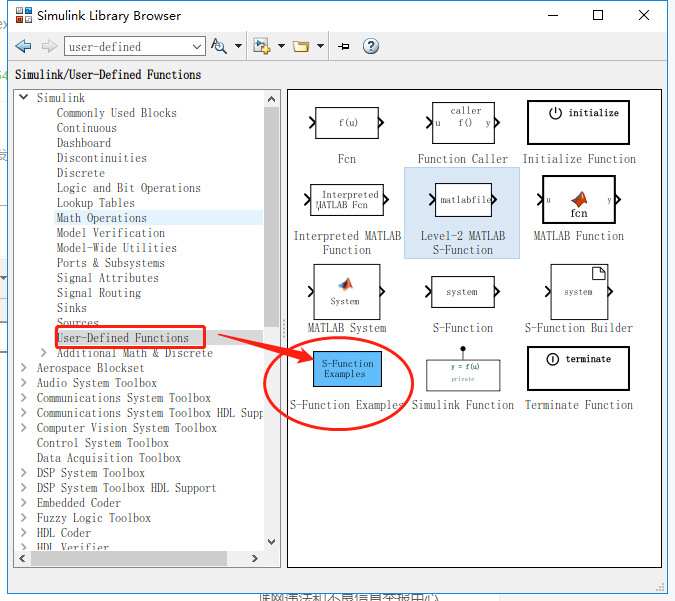Select the Simulink Function block

tap(463, 369)
